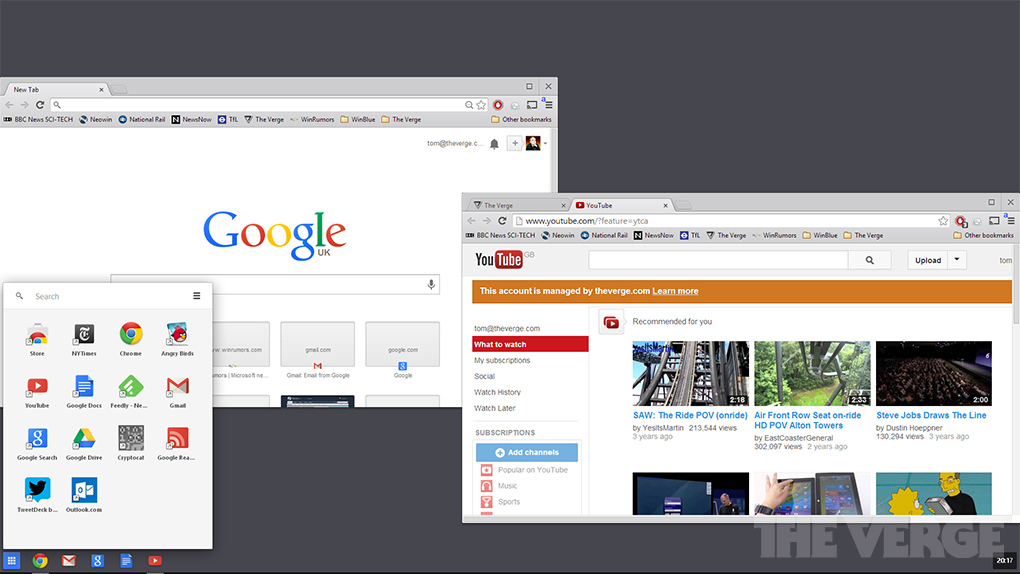Open Chrome from the shelf
The width and height of the screenshot is (1020, 574).
click(x=40, y=560)
